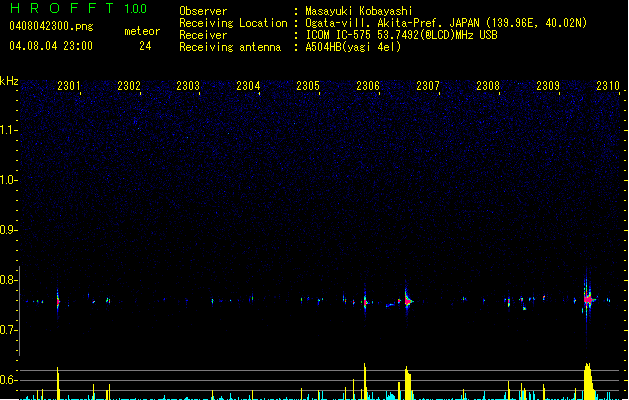629x400 pixels.
Task: Click the date stamp 04.08.04 23:00
Action: [51, 46]
